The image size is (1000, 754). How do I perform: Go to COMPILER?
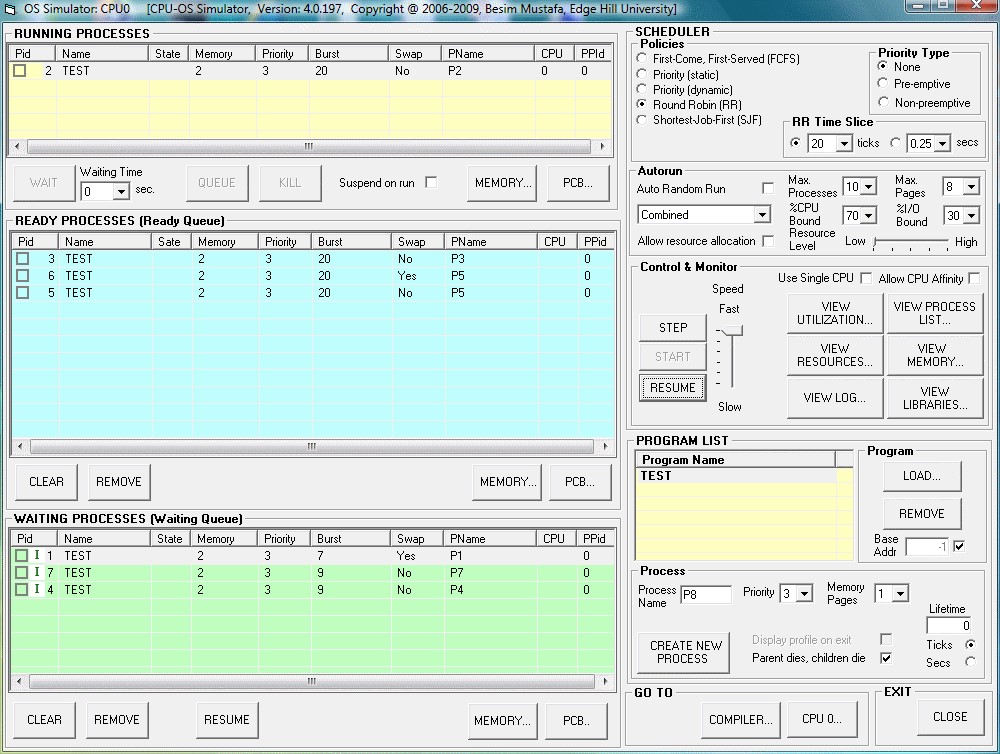(x=741, y=720)
